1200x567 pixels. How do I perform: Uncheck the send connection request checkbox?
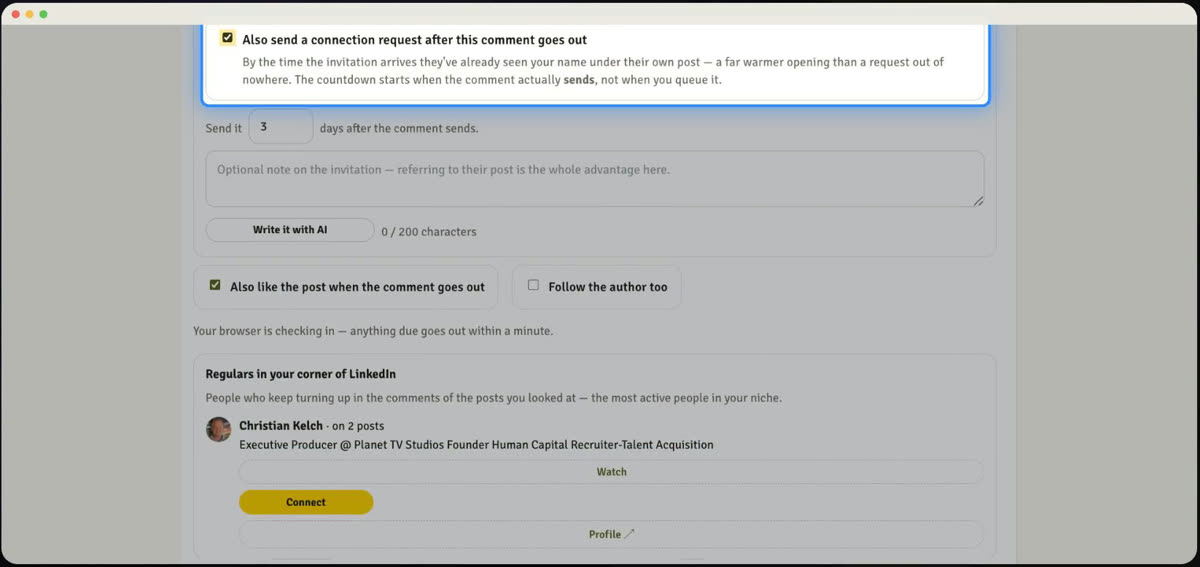pyautogui.click(x=227, y=38)
